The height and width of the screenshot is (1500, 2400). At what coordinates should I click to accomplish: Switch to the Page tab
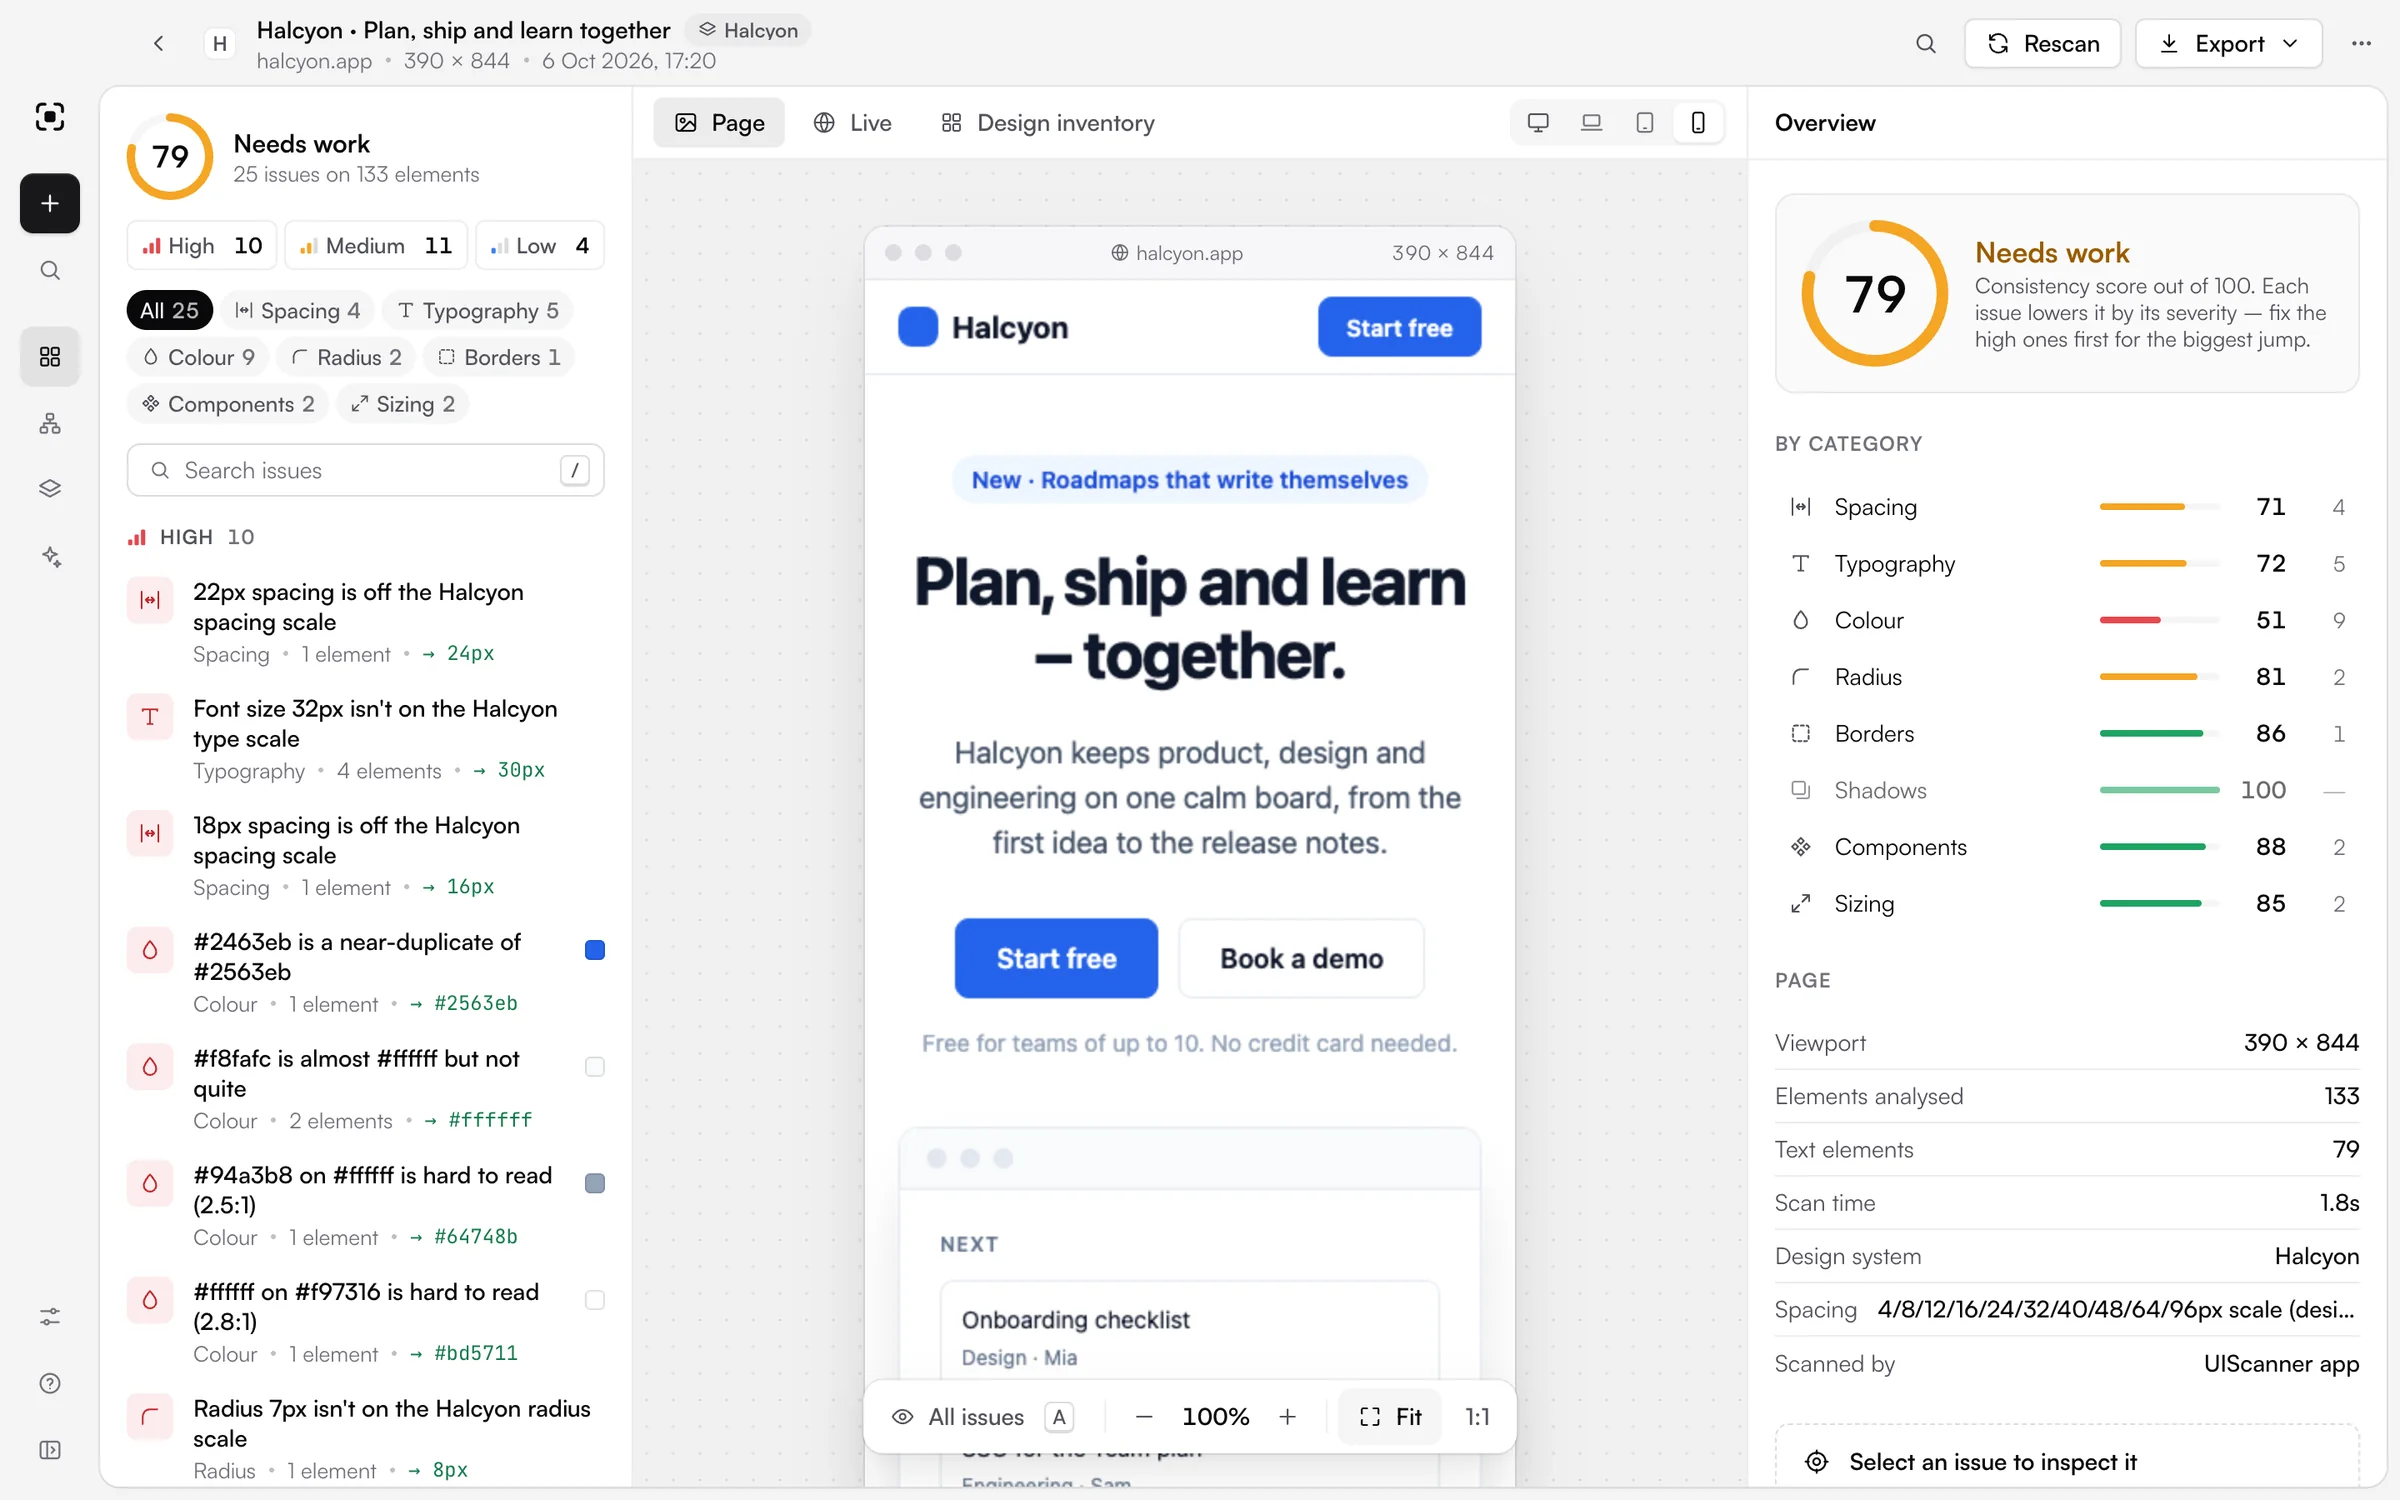pyautogui.click(x=719, y=123)
